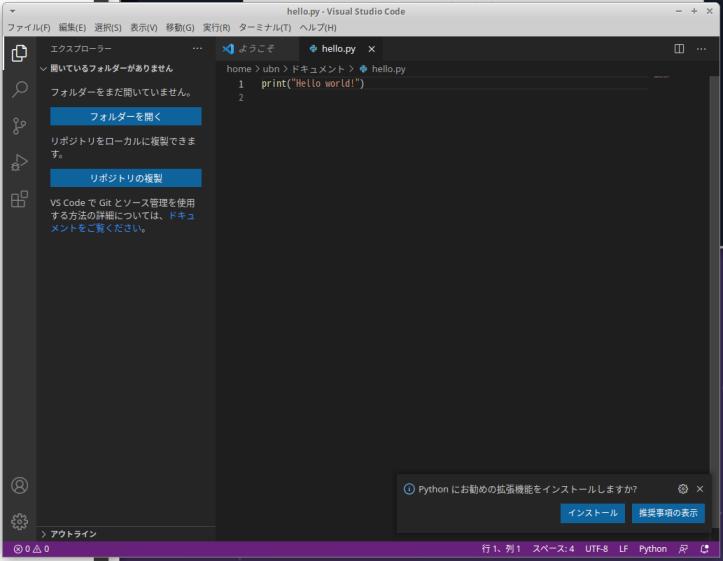723x561 pixels.
Task: Click line number 2 in the gutter
Action: (x=241, y=98)
